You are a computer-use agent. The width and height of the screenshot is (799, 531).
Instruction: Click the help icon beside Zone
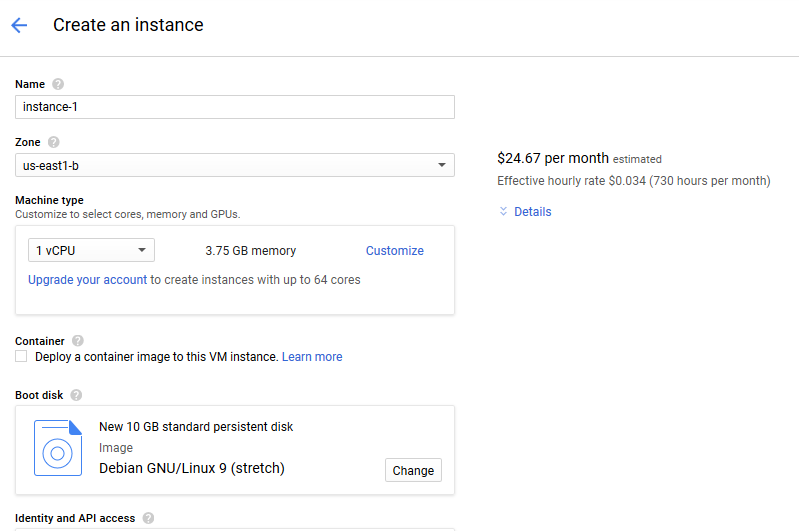click(54, 143)
